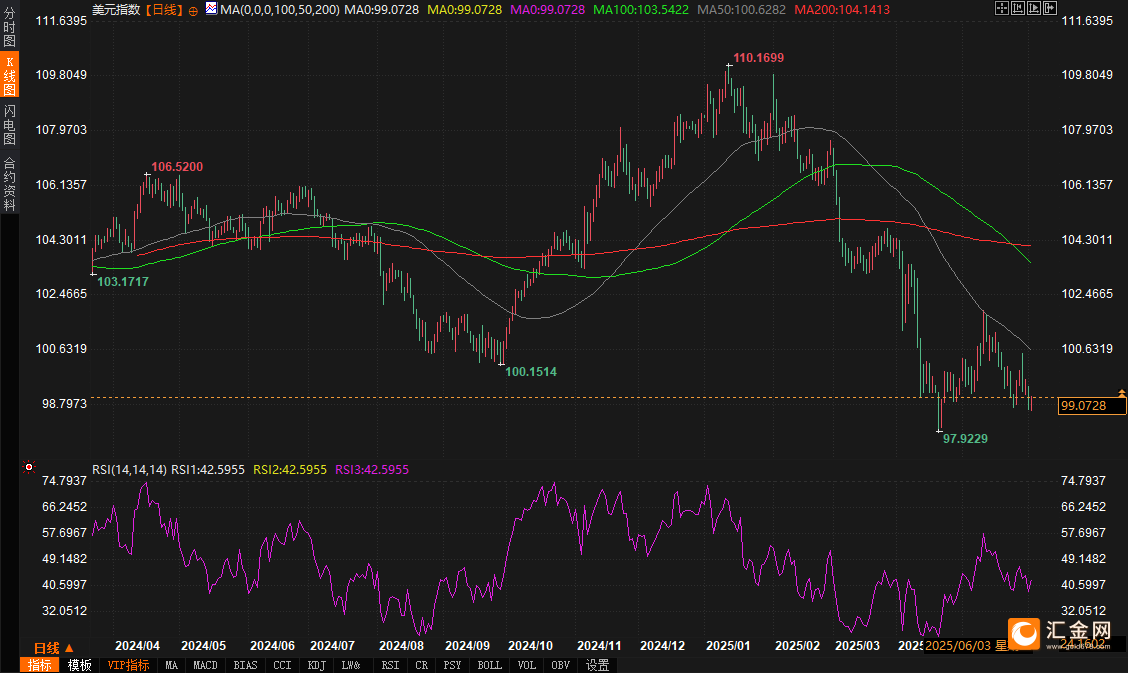The width and height of the screenshot is (1128, 673).
Task: Toggle the MACD indicator
Action: tap(205, 665)
